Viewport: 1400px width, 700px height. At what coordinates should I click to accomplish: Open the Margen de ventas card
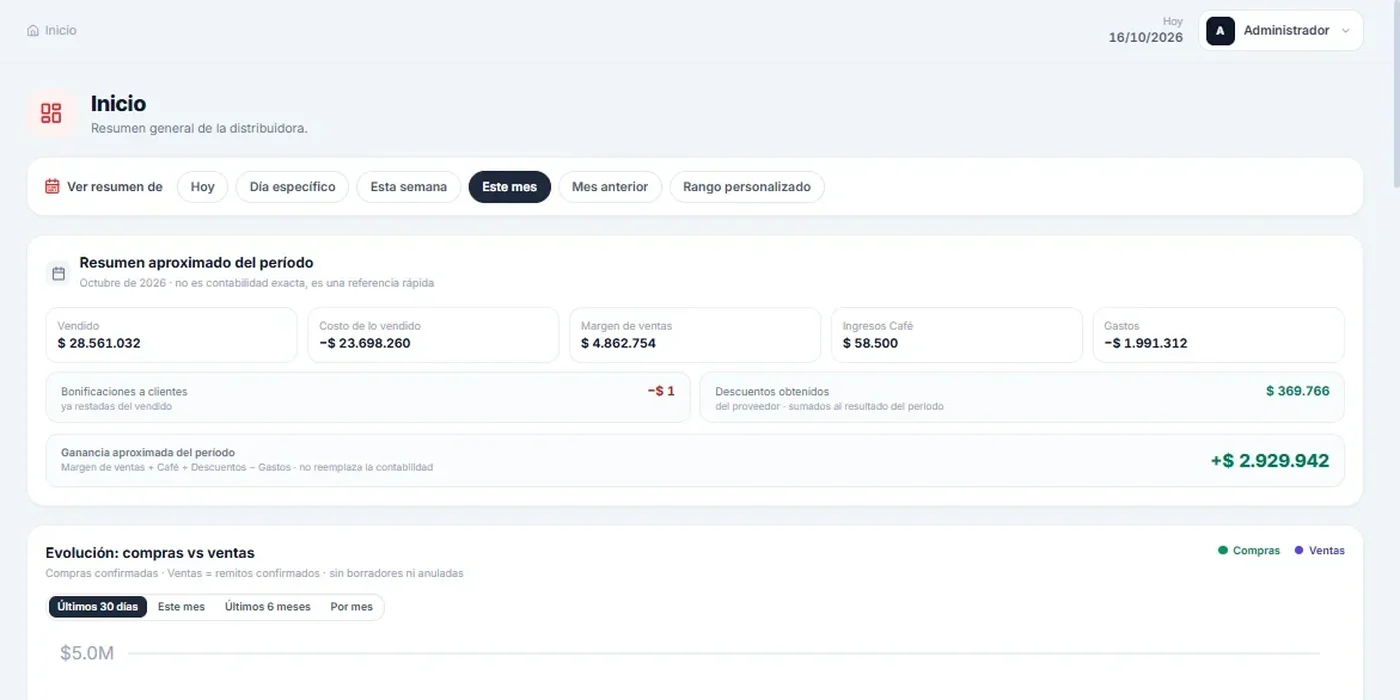[695, 335]
